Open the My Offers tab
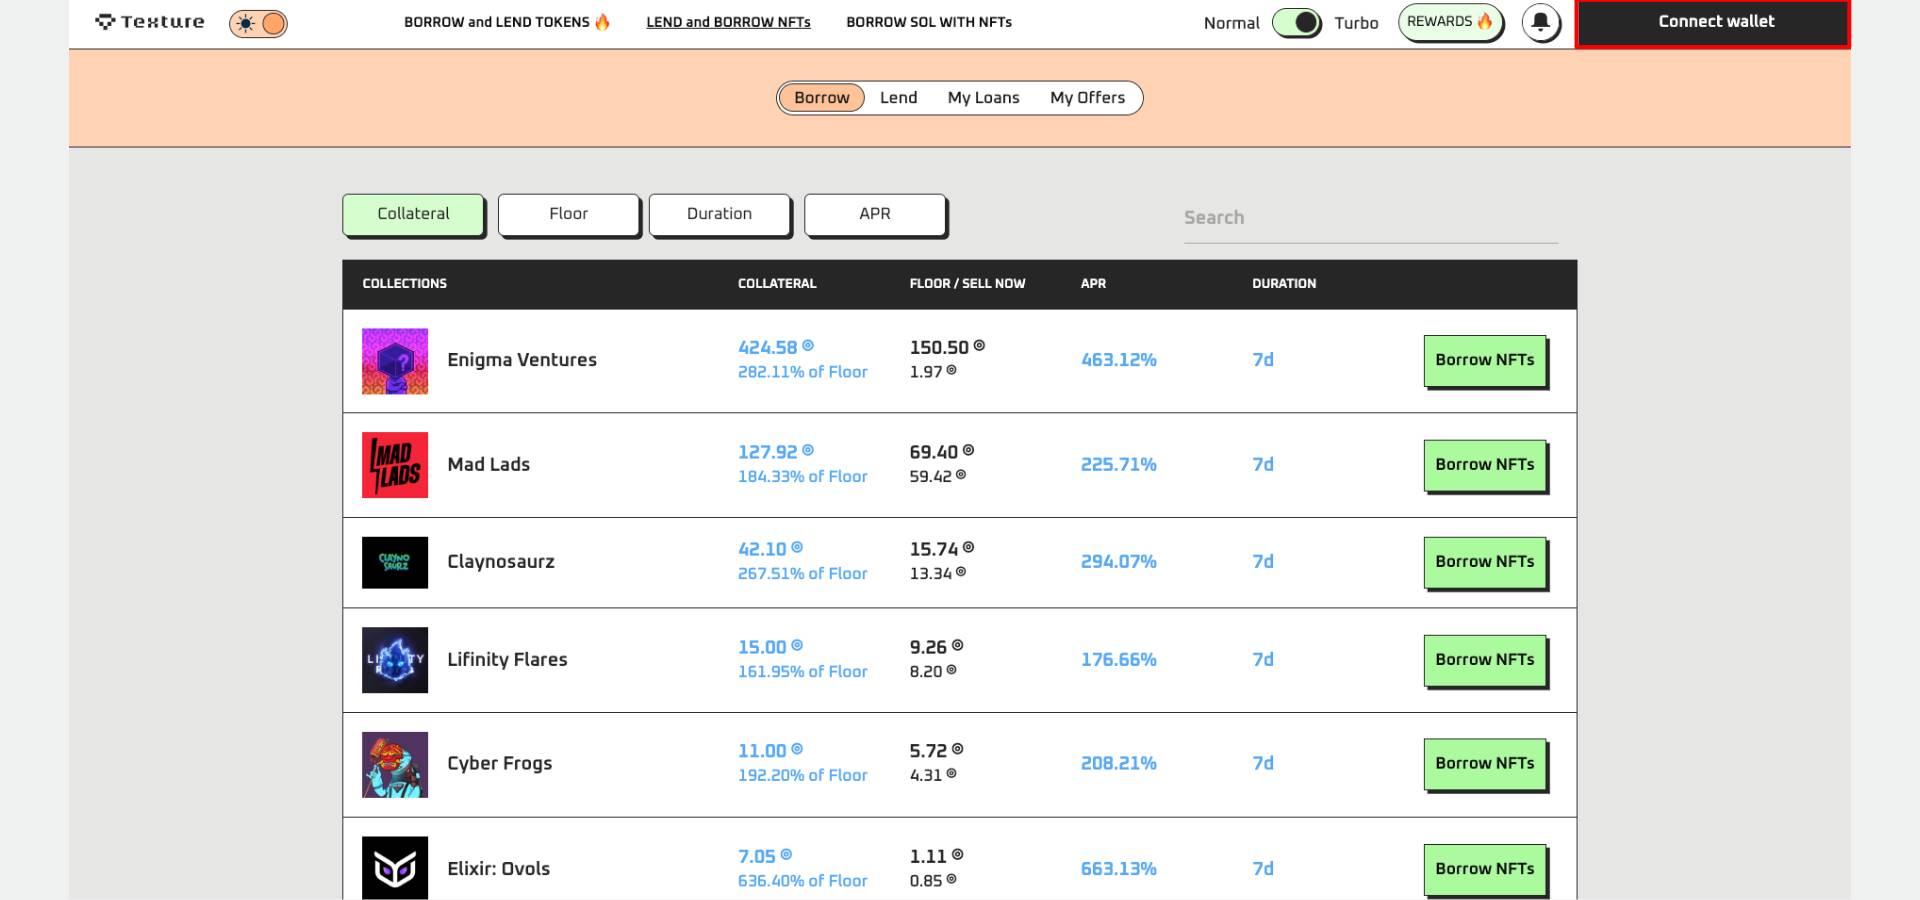This screenshot has height=900, width=1920. [1087, 98]
